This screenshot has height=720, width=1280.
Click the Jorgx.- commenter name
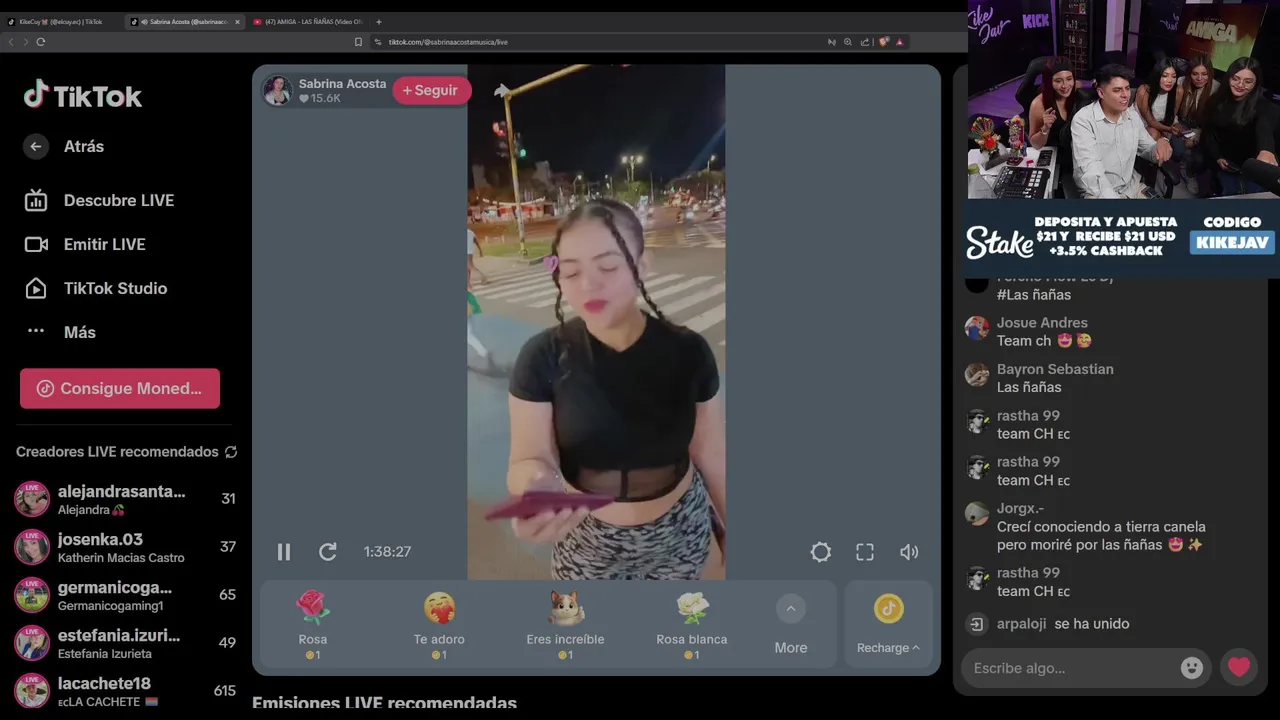(1020, 508)
